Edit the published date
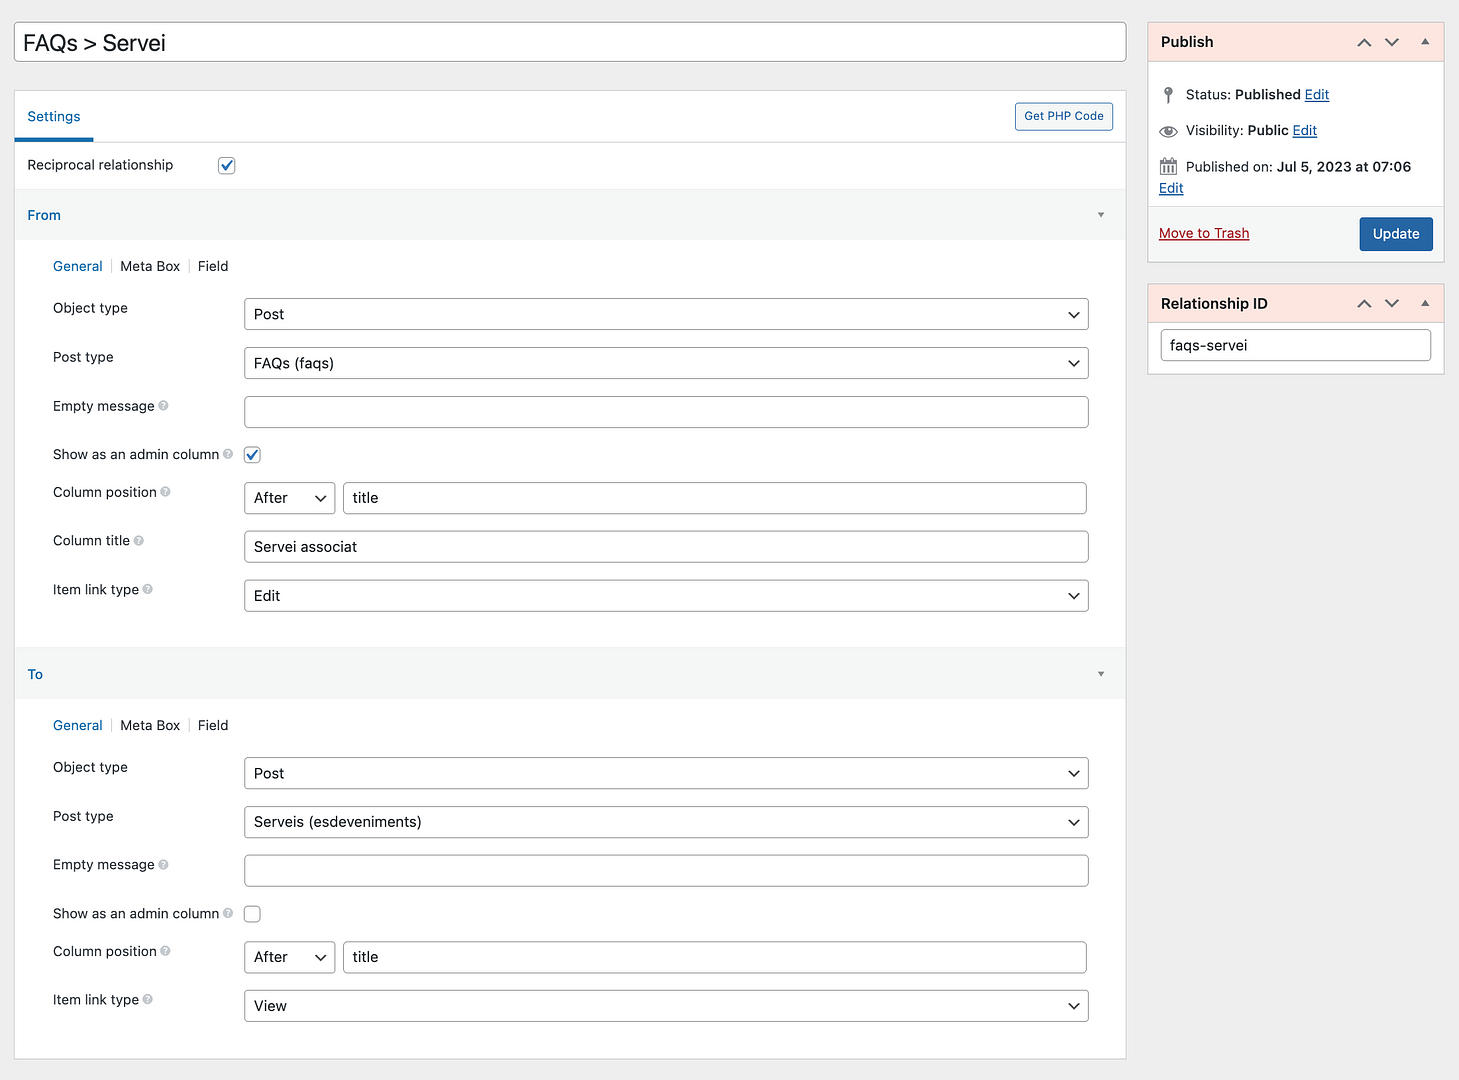This screenshot has width=1459, height=1080. [1171, 188]
